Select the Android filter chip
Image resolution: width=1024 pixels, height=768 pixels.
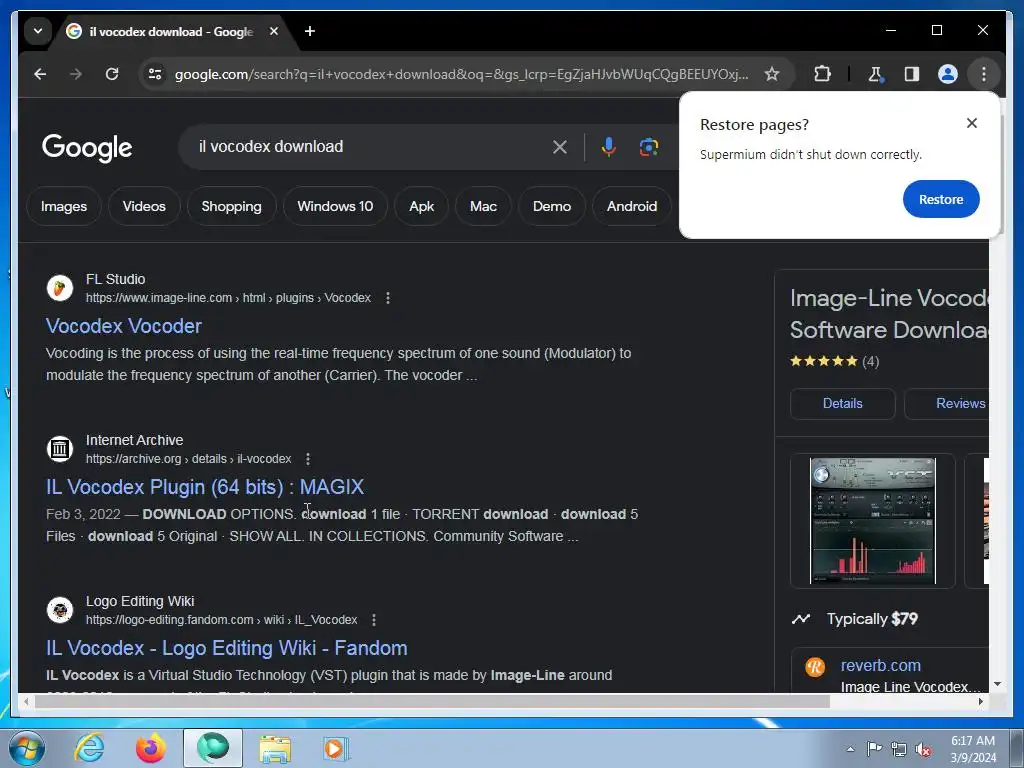click(632, 206)
